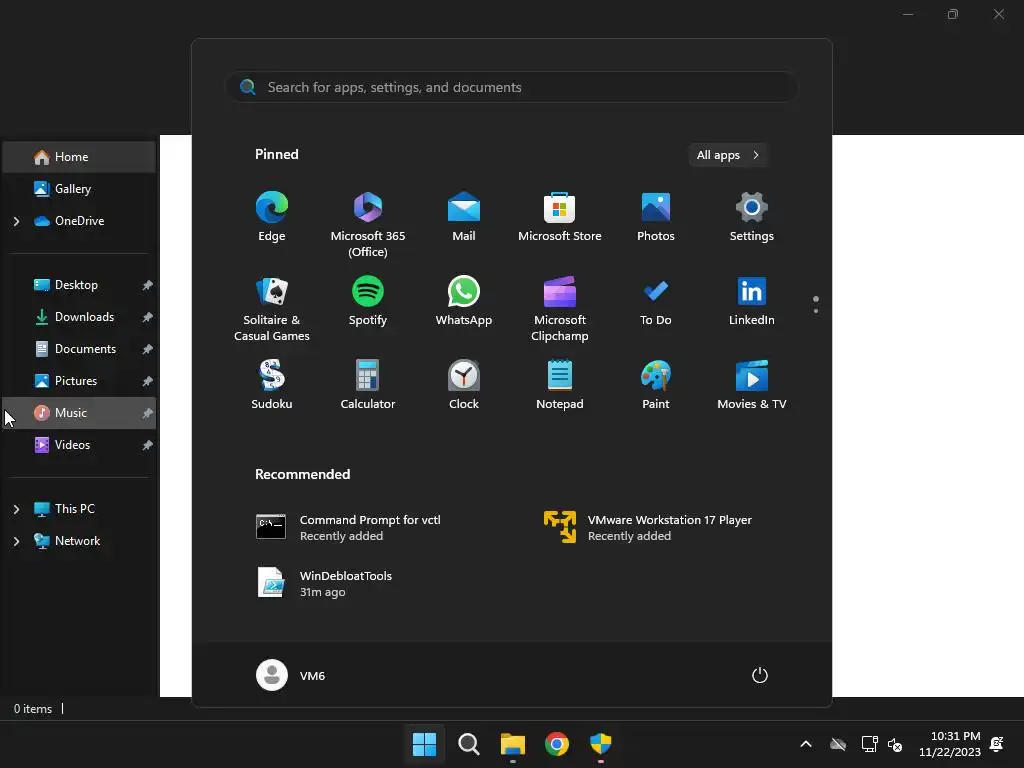Open the Calculator app
The height and width of the screenshot is (768, 1024).
coord(368,385)
